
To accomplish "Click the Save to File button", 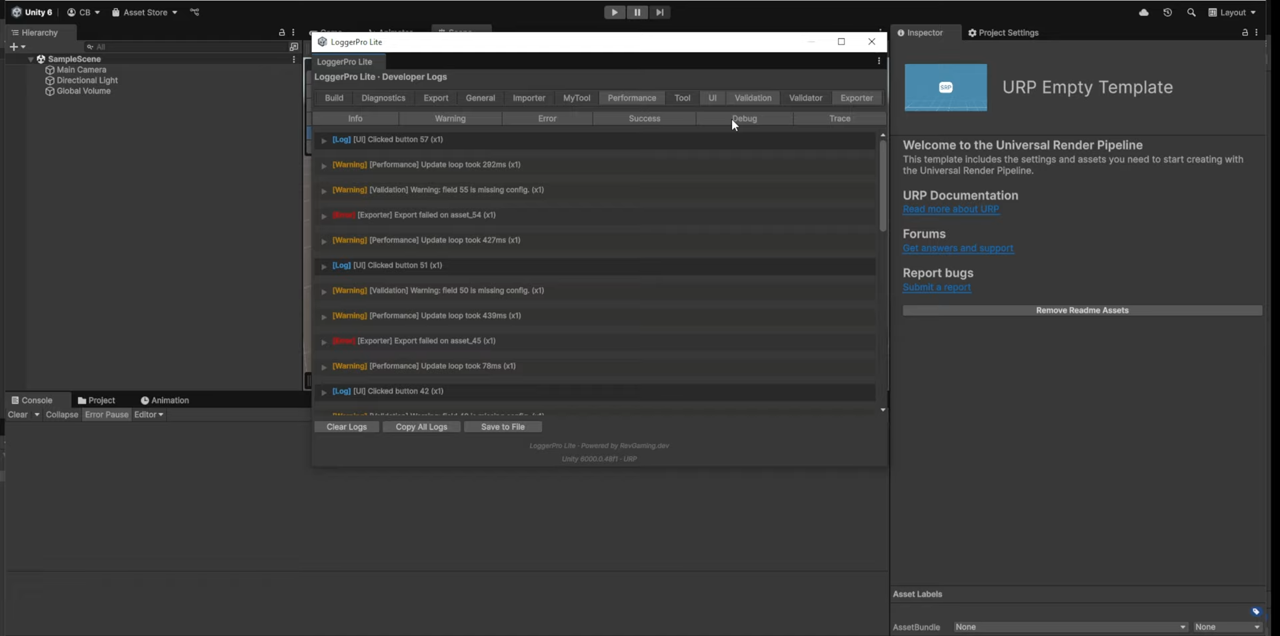I will click(502, 427).
